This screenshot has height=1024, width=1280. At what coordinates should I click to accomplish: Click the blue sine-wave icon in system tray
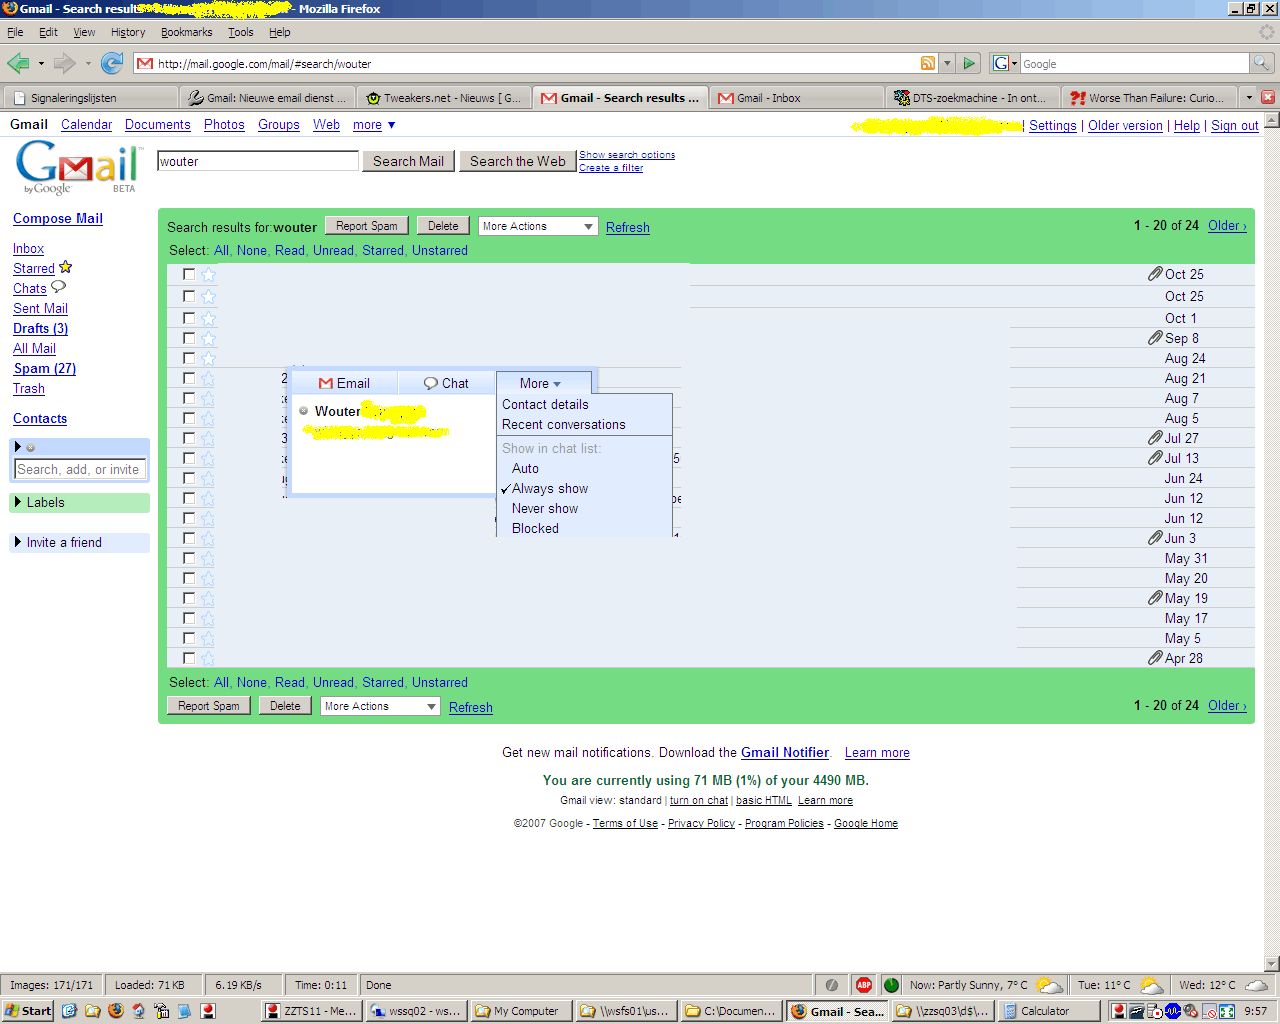tap(1173, 1011)
